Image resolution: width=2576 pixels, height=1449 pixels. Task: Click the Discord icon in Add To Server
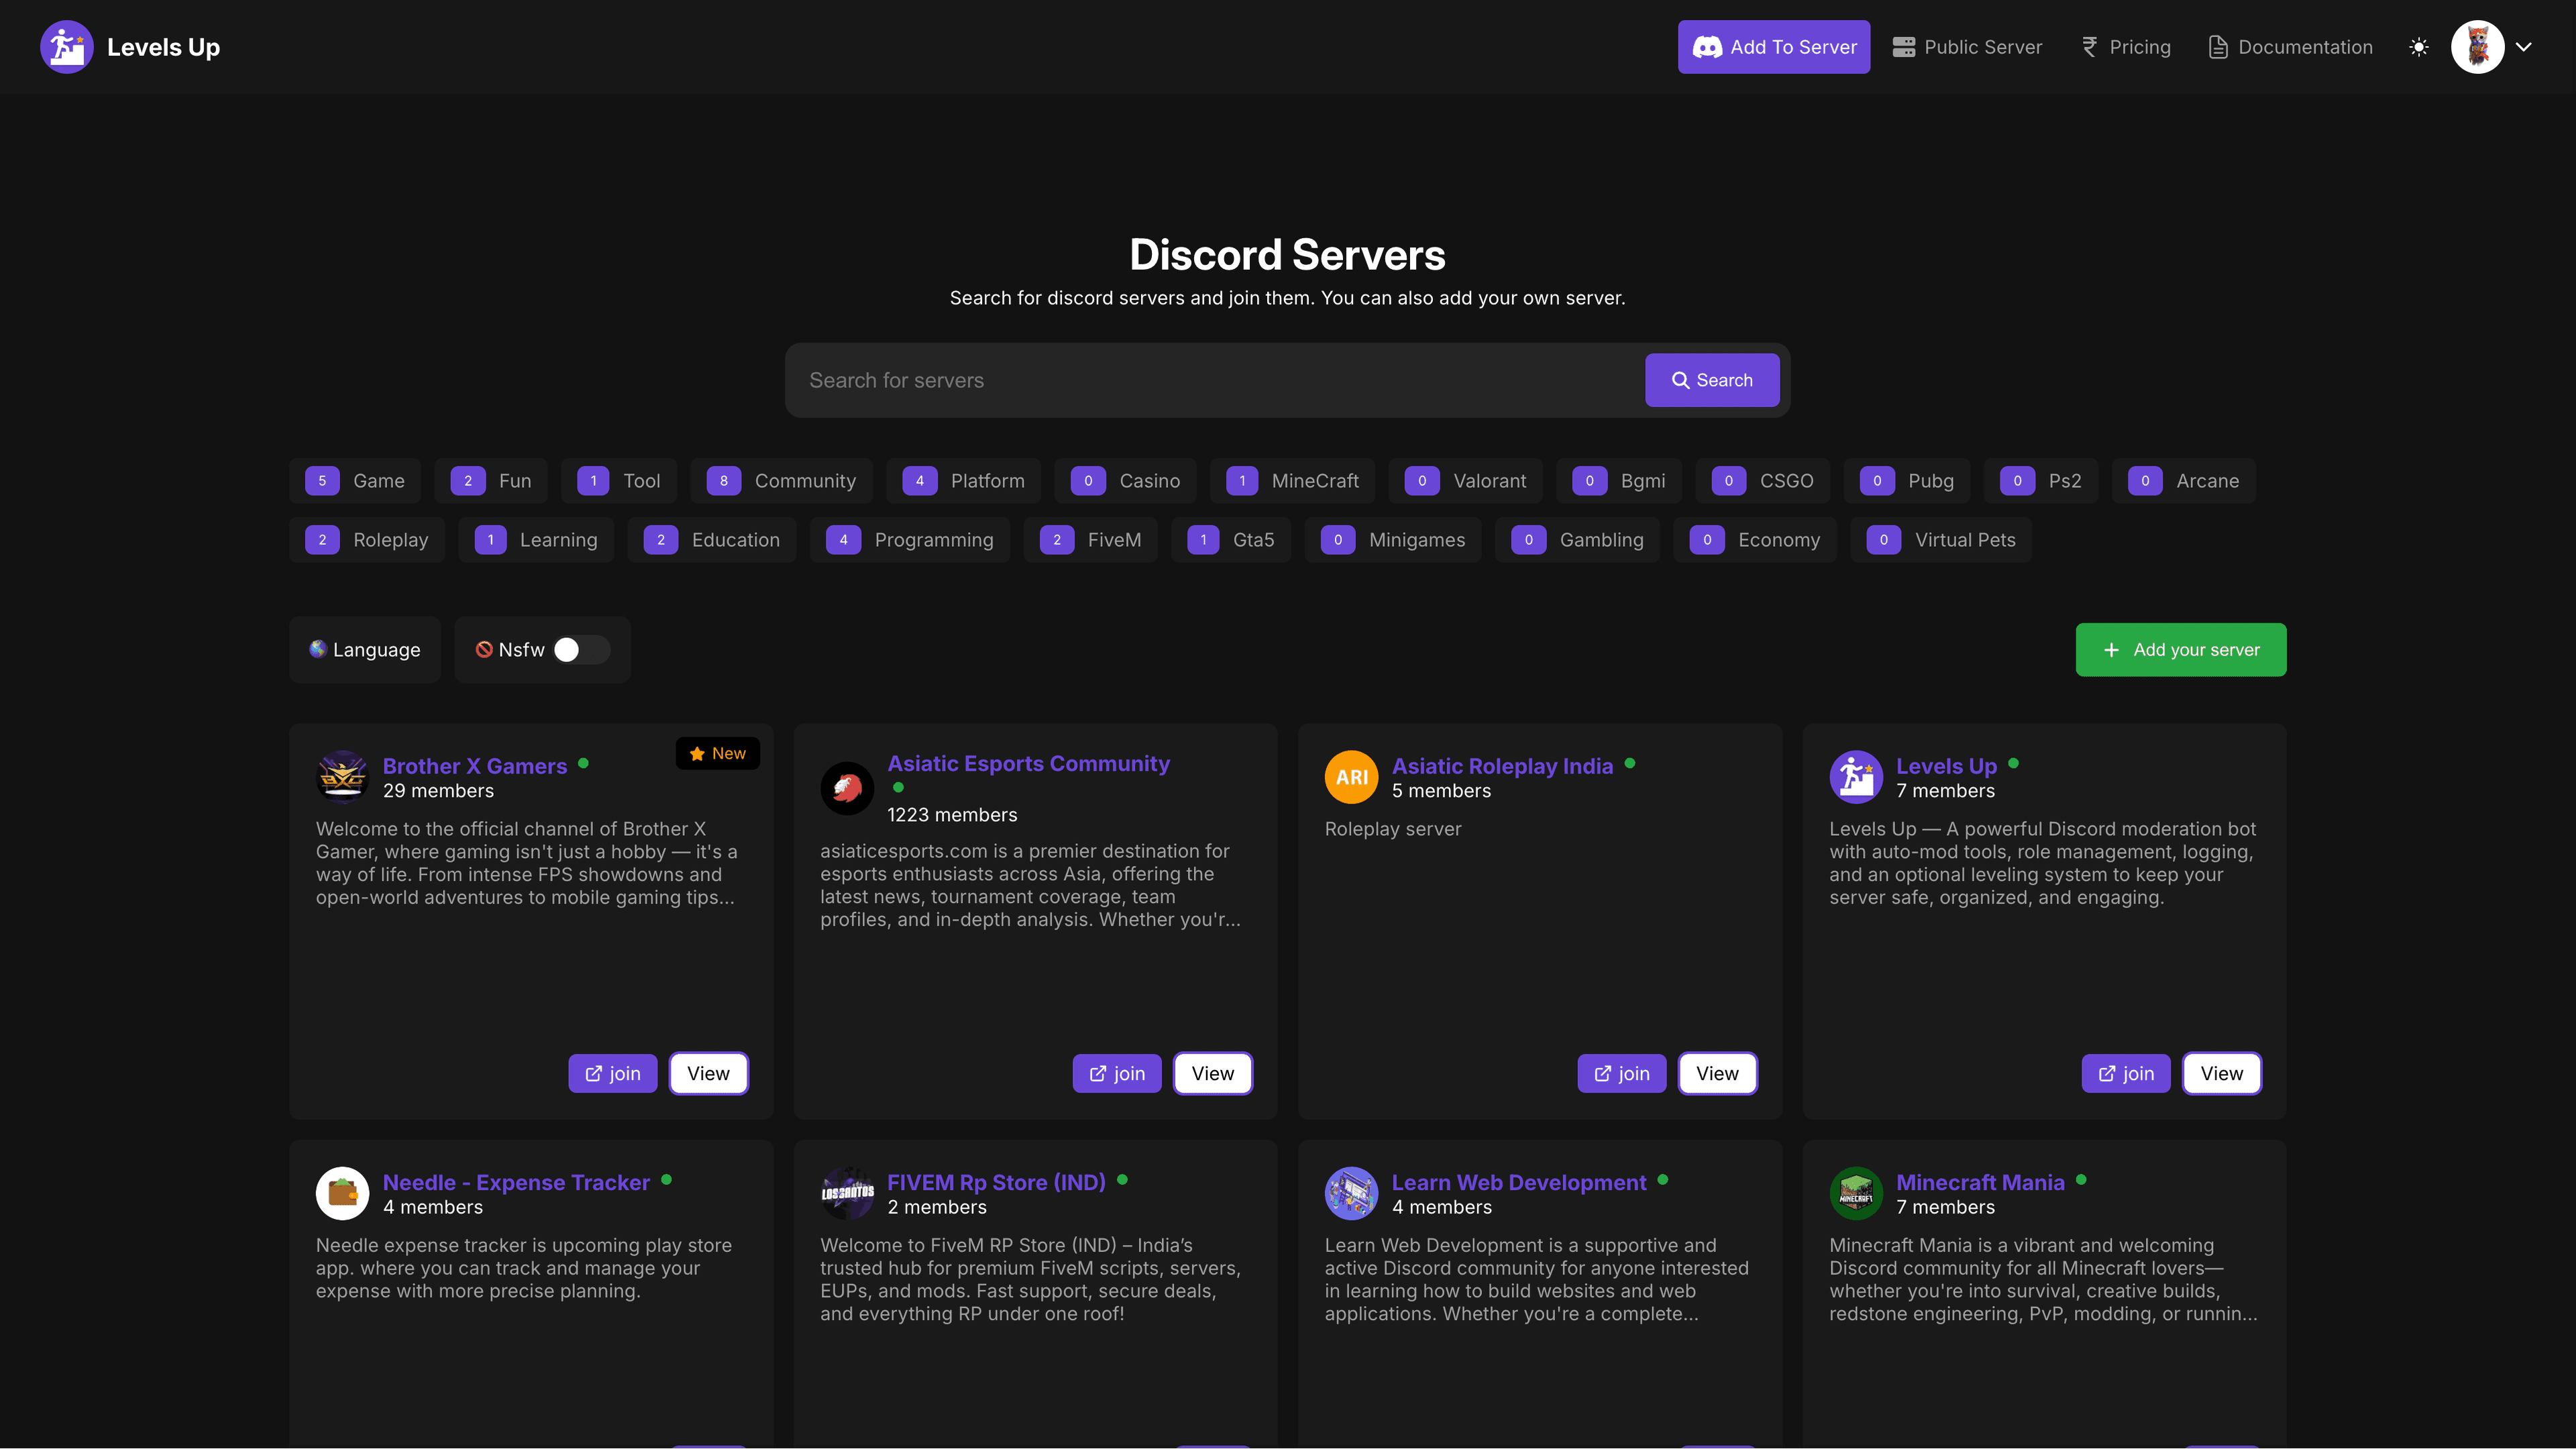pos(1707,47)
